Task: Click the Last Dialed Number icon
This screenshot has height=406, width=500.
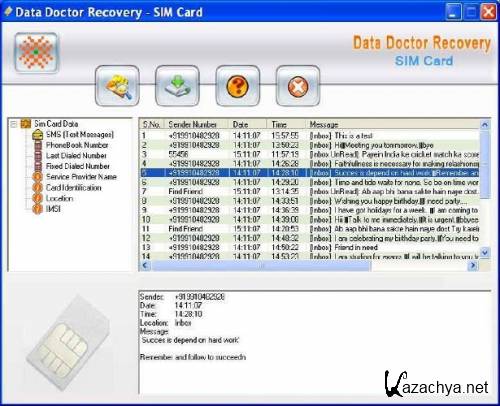Action: (38, 156)
